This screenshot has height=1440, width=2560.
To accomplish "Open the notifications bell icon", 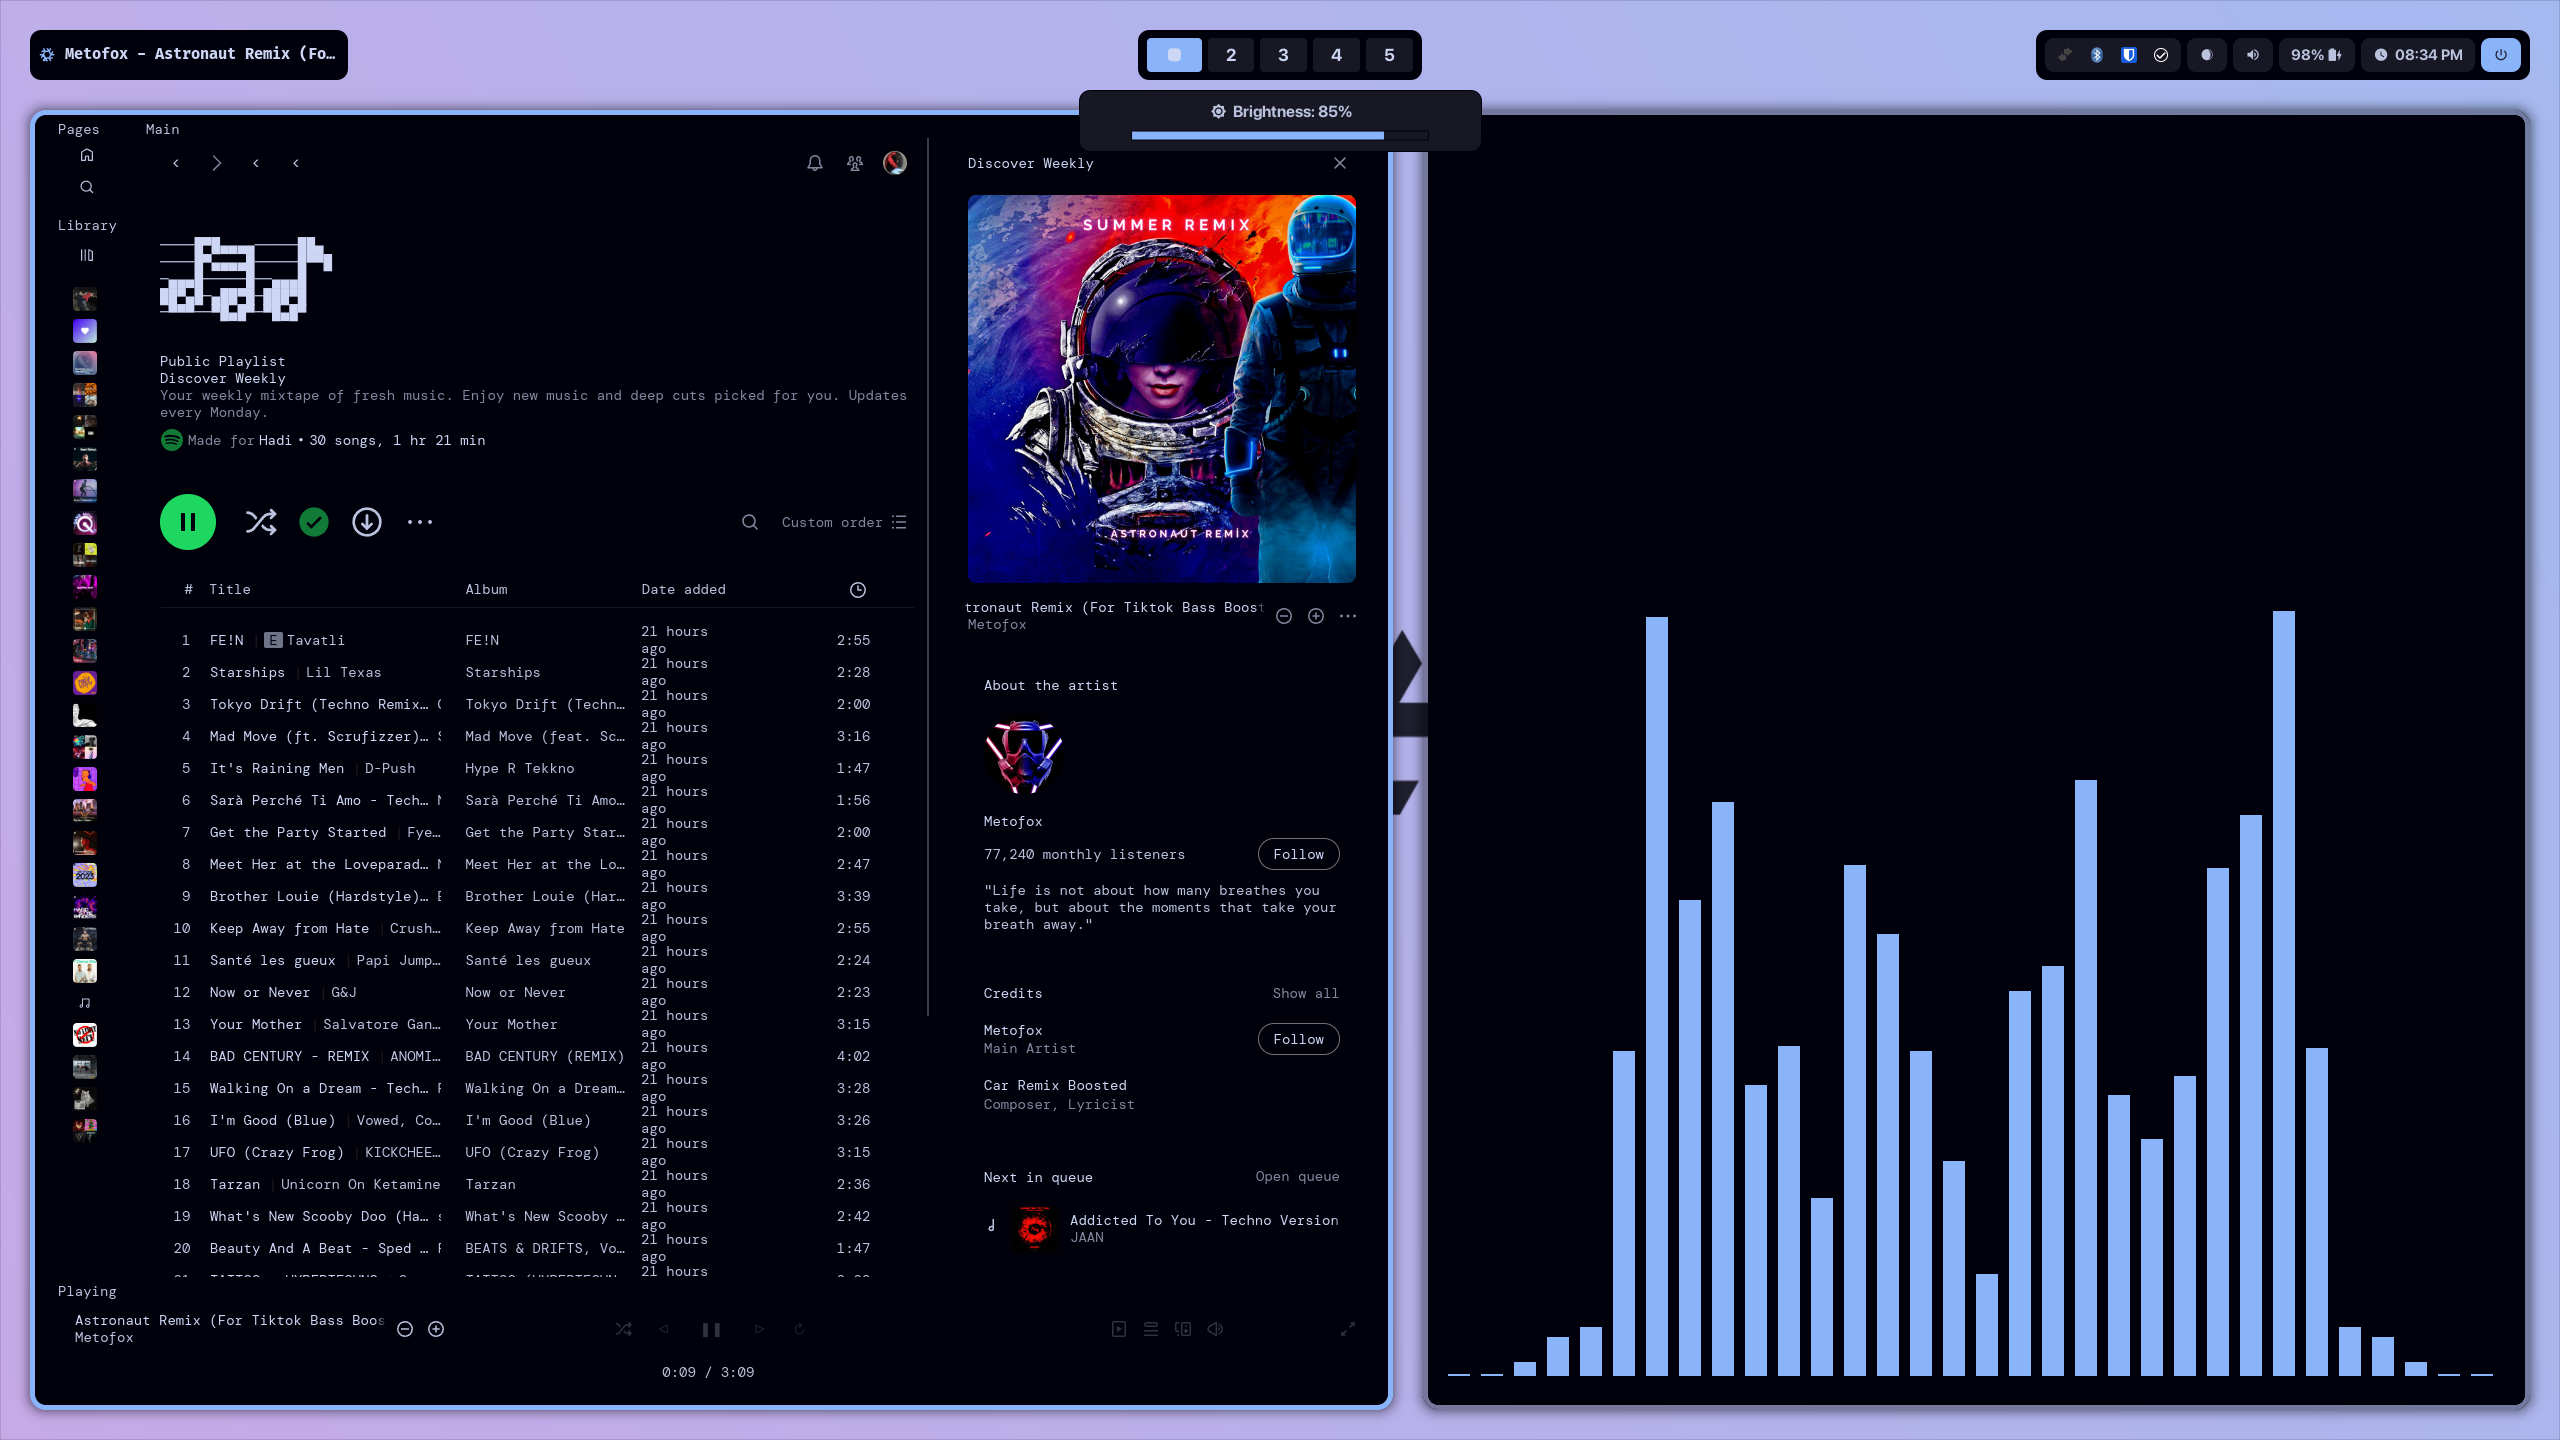I will [815, 163].
